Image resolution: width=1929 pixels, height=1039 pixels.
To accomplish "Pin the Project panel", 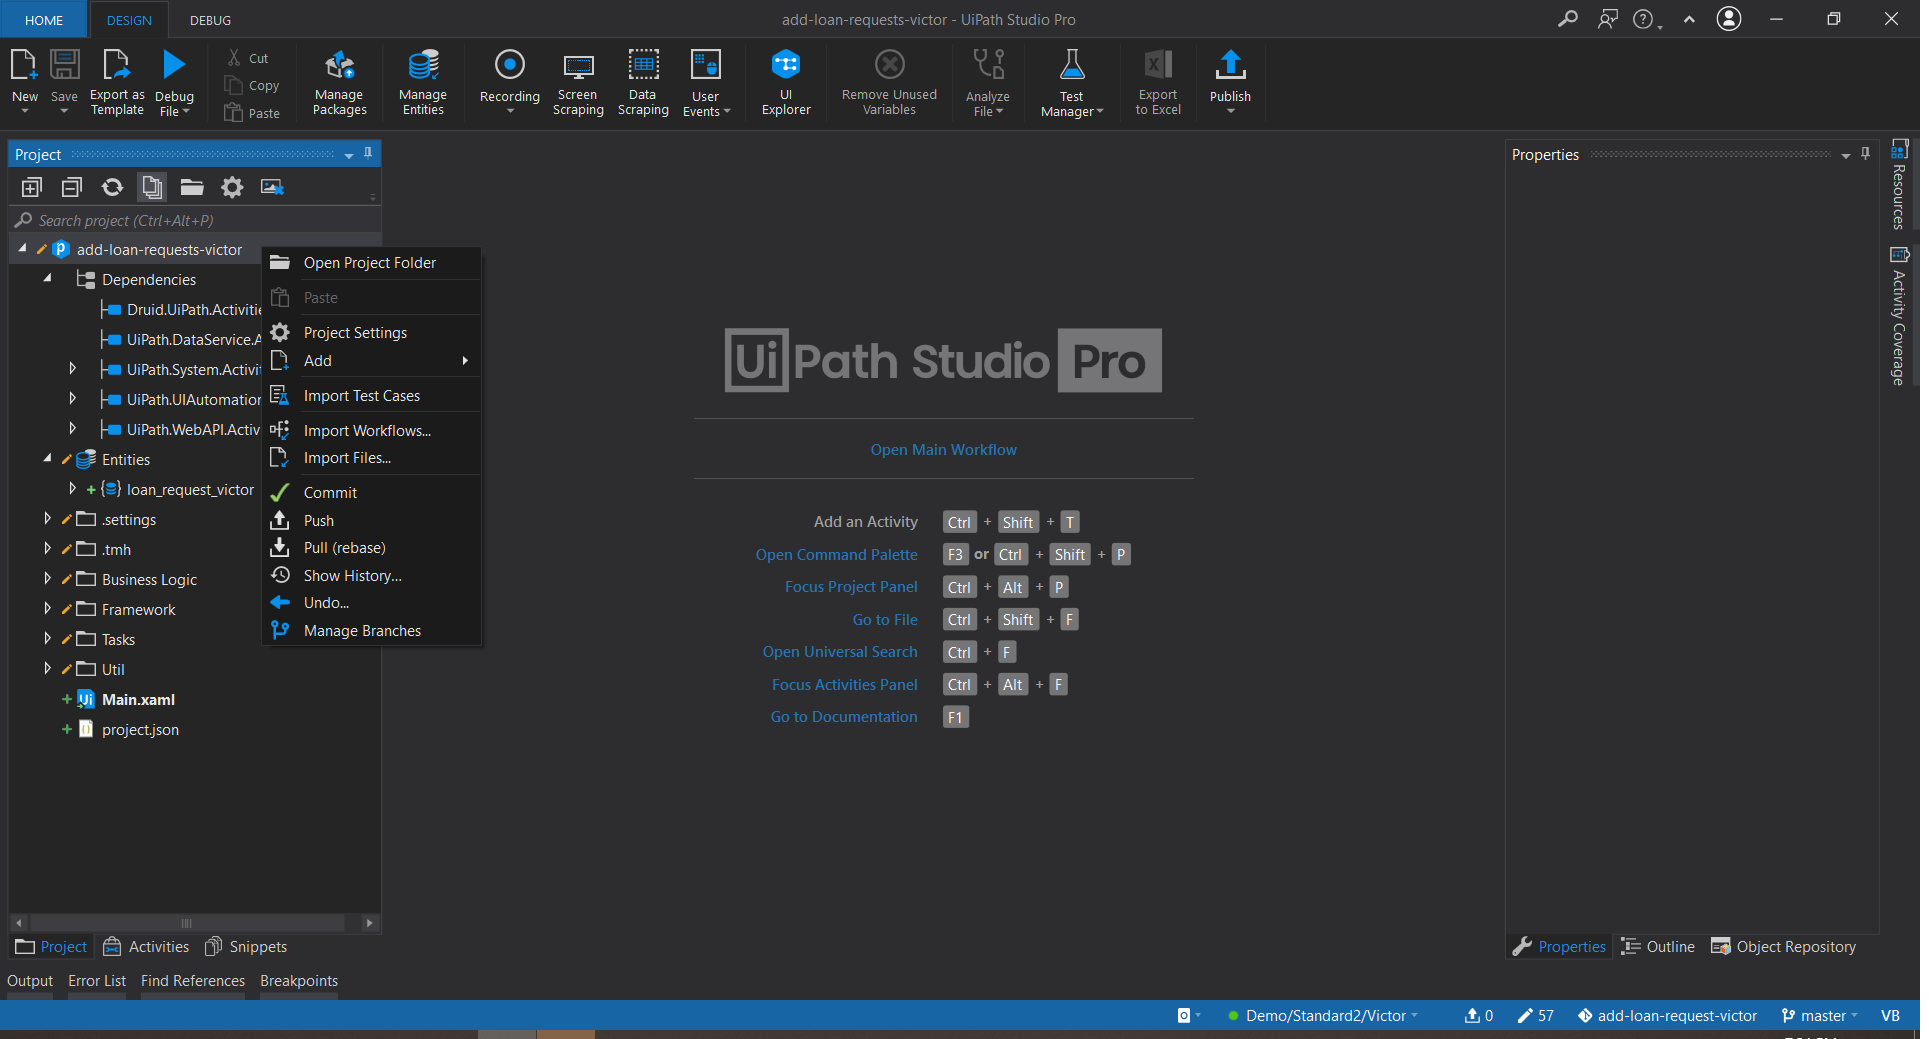I will tap(368, 153).
